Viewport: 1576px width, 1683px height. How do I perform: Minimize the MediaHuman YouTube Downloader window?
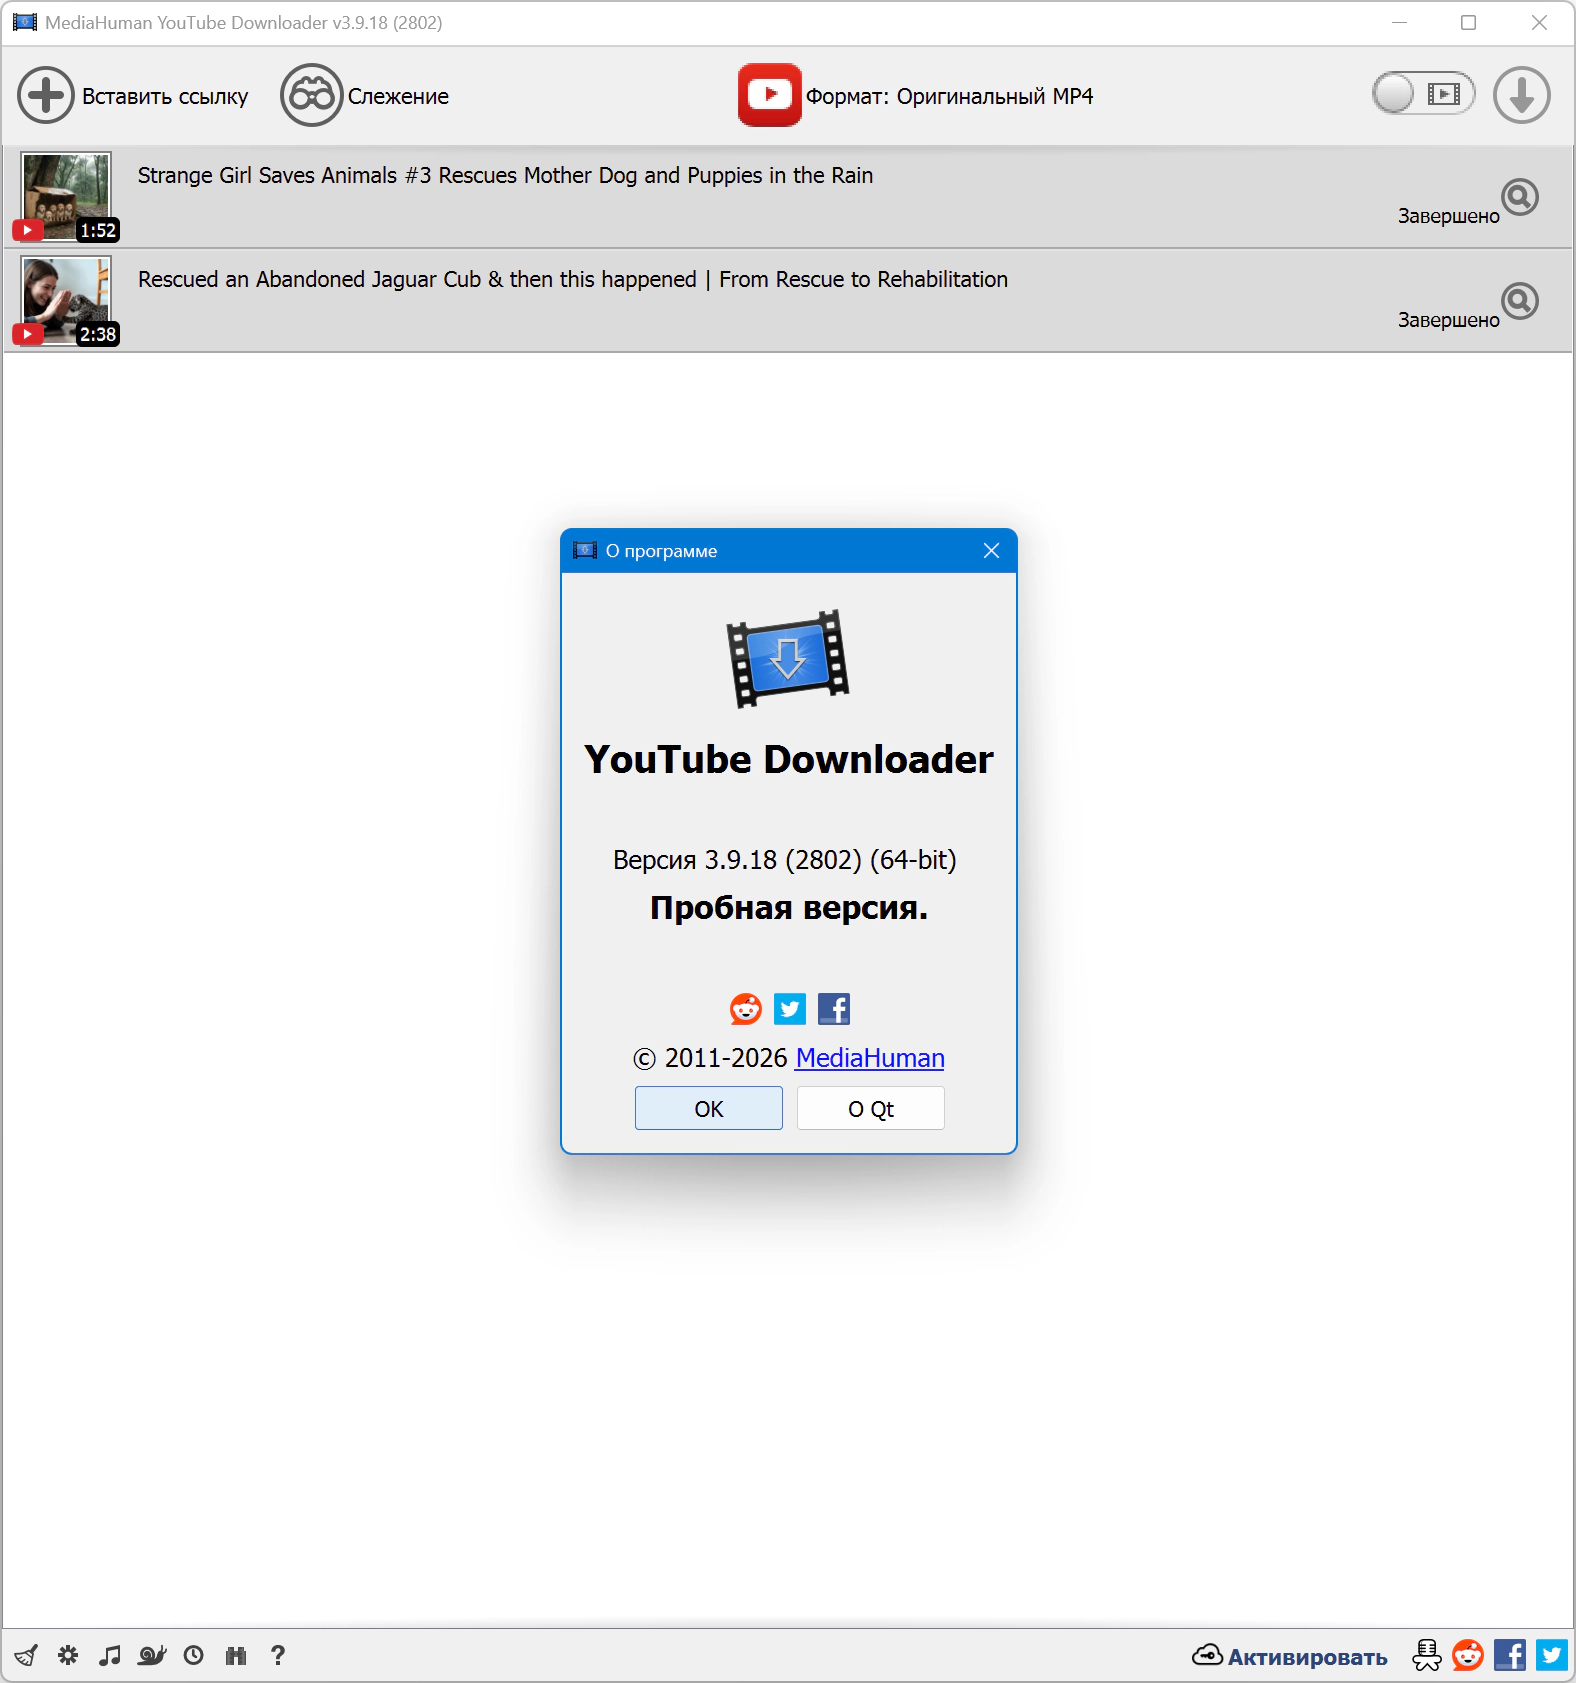[1399, 23]
